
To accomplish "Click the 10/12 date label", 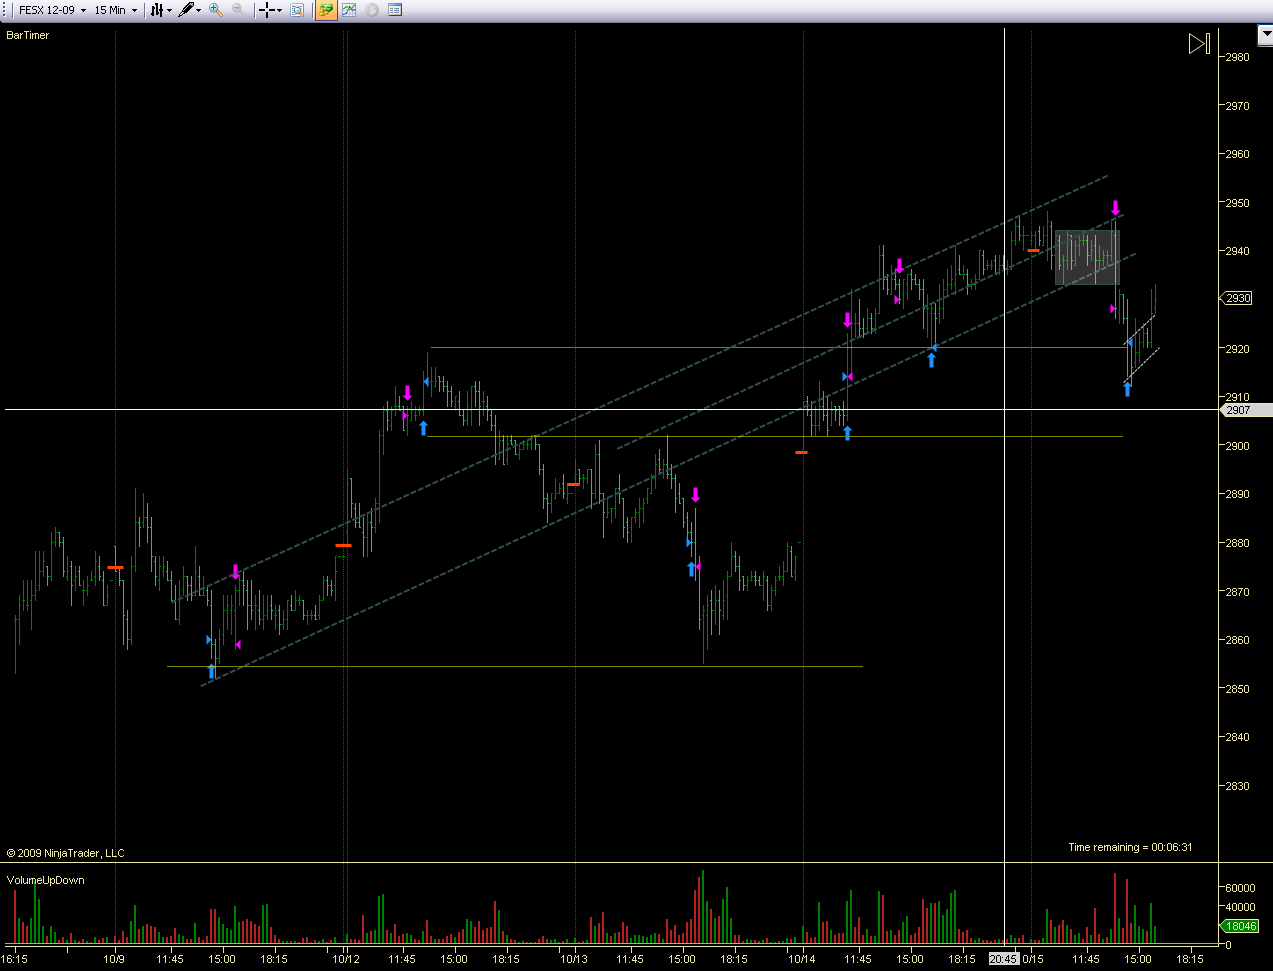I will click(x=346, y=959).
